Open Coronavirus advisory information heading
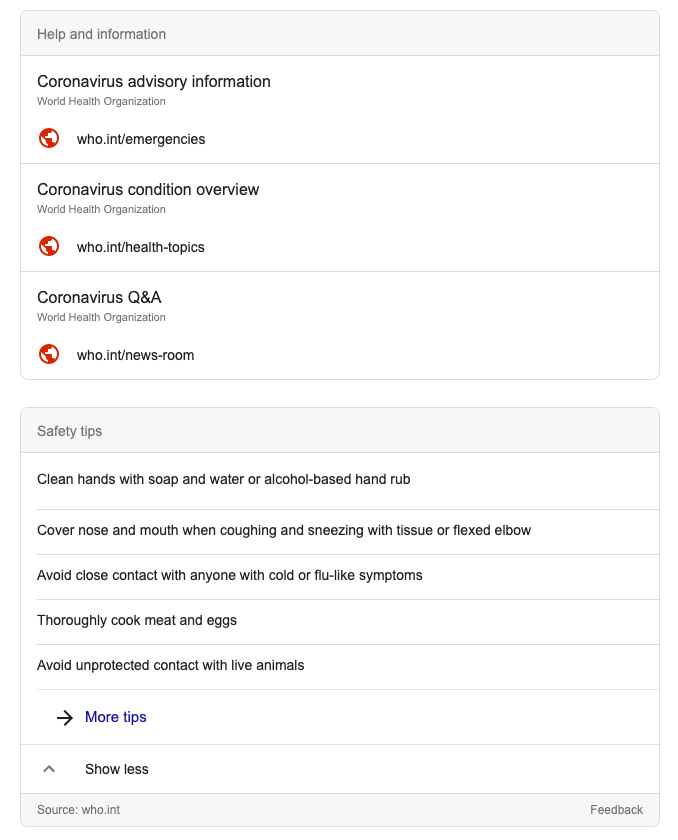This screenshot has height=840, width=678. pos(154,82)
